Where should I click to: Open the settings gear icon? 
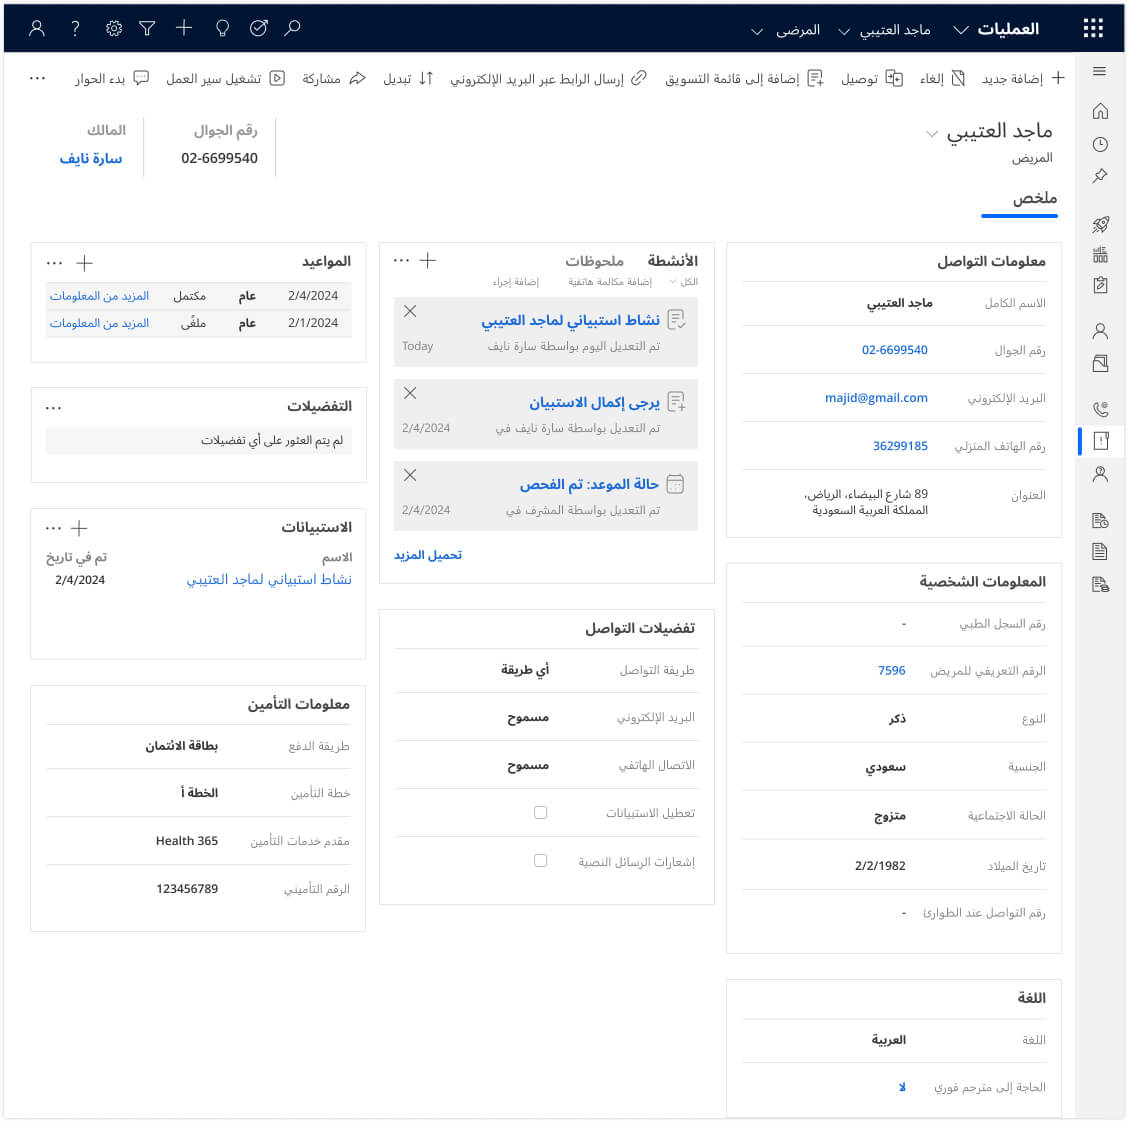[114, 29]
